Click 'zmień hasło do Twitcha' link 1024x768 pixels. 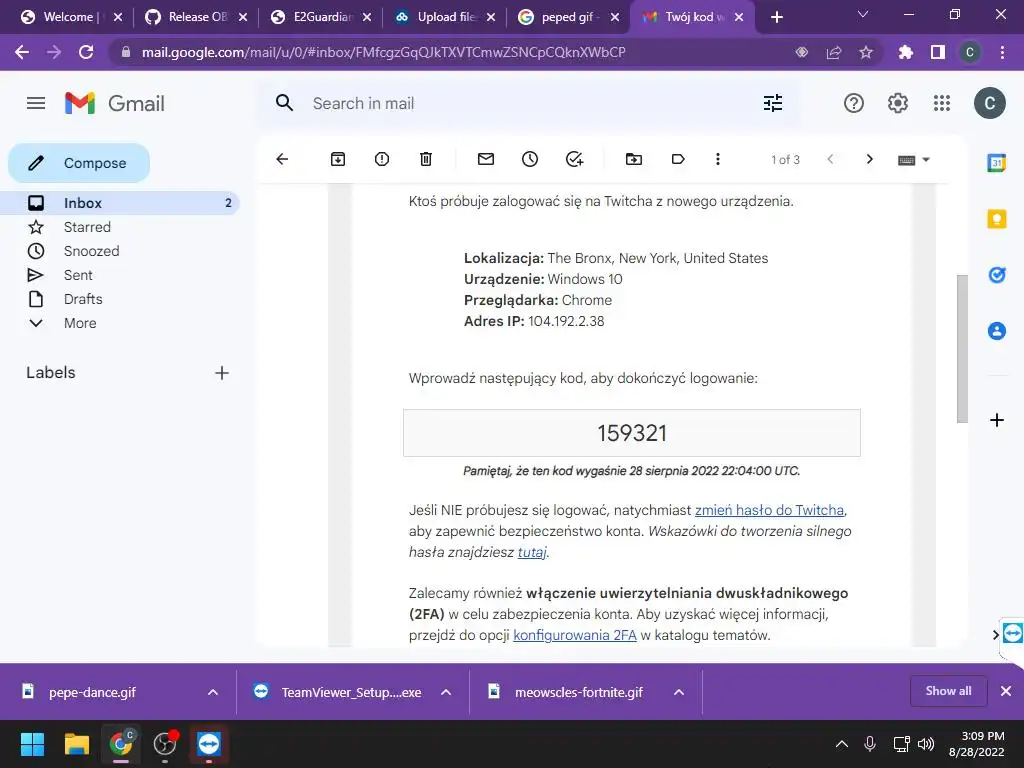pos(769,510)
